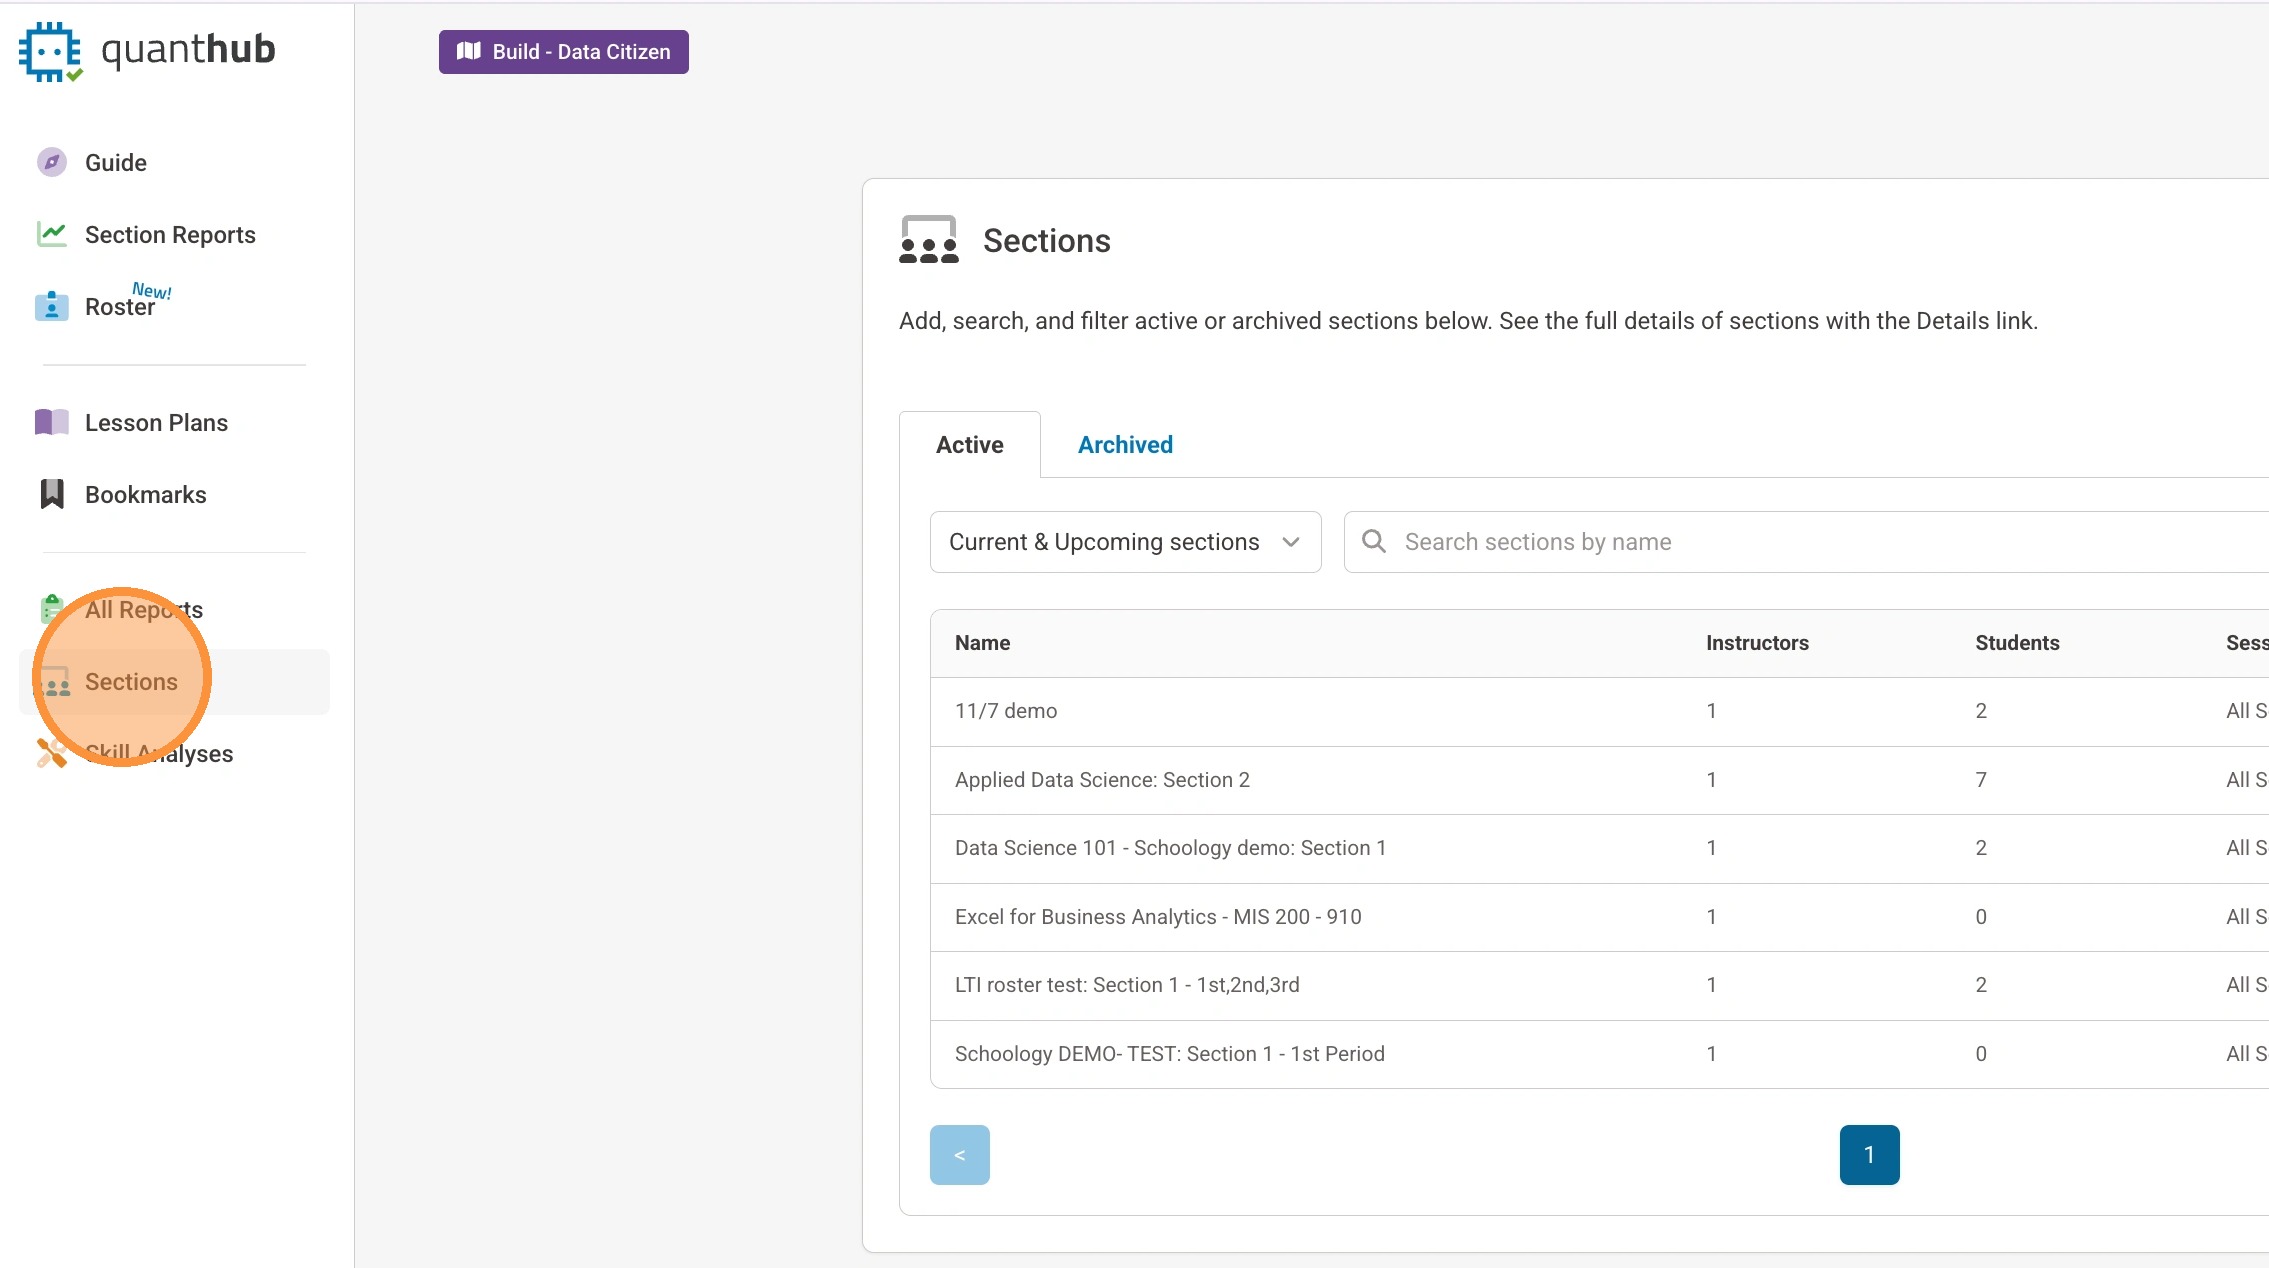Go to previous page arrow button
The image size is (2269, 1268).
coord(959,1155)
